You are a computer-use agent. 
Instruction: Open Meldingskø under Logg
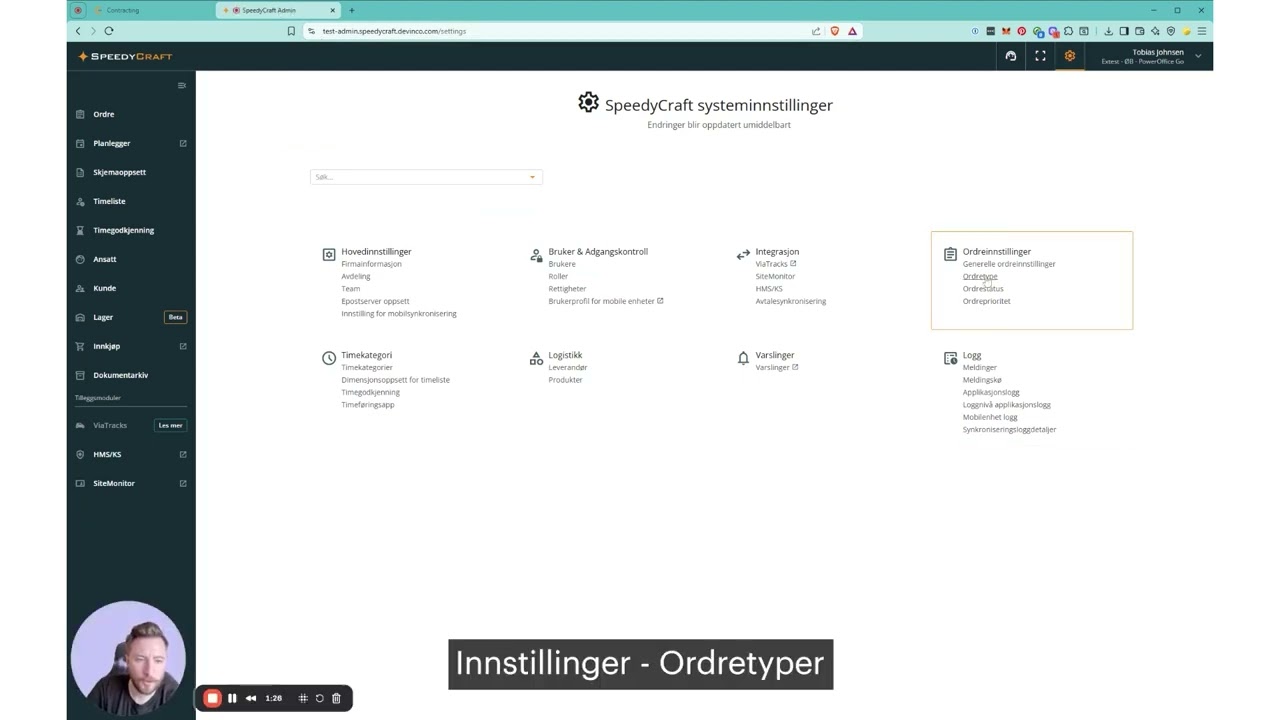(982, 380)
